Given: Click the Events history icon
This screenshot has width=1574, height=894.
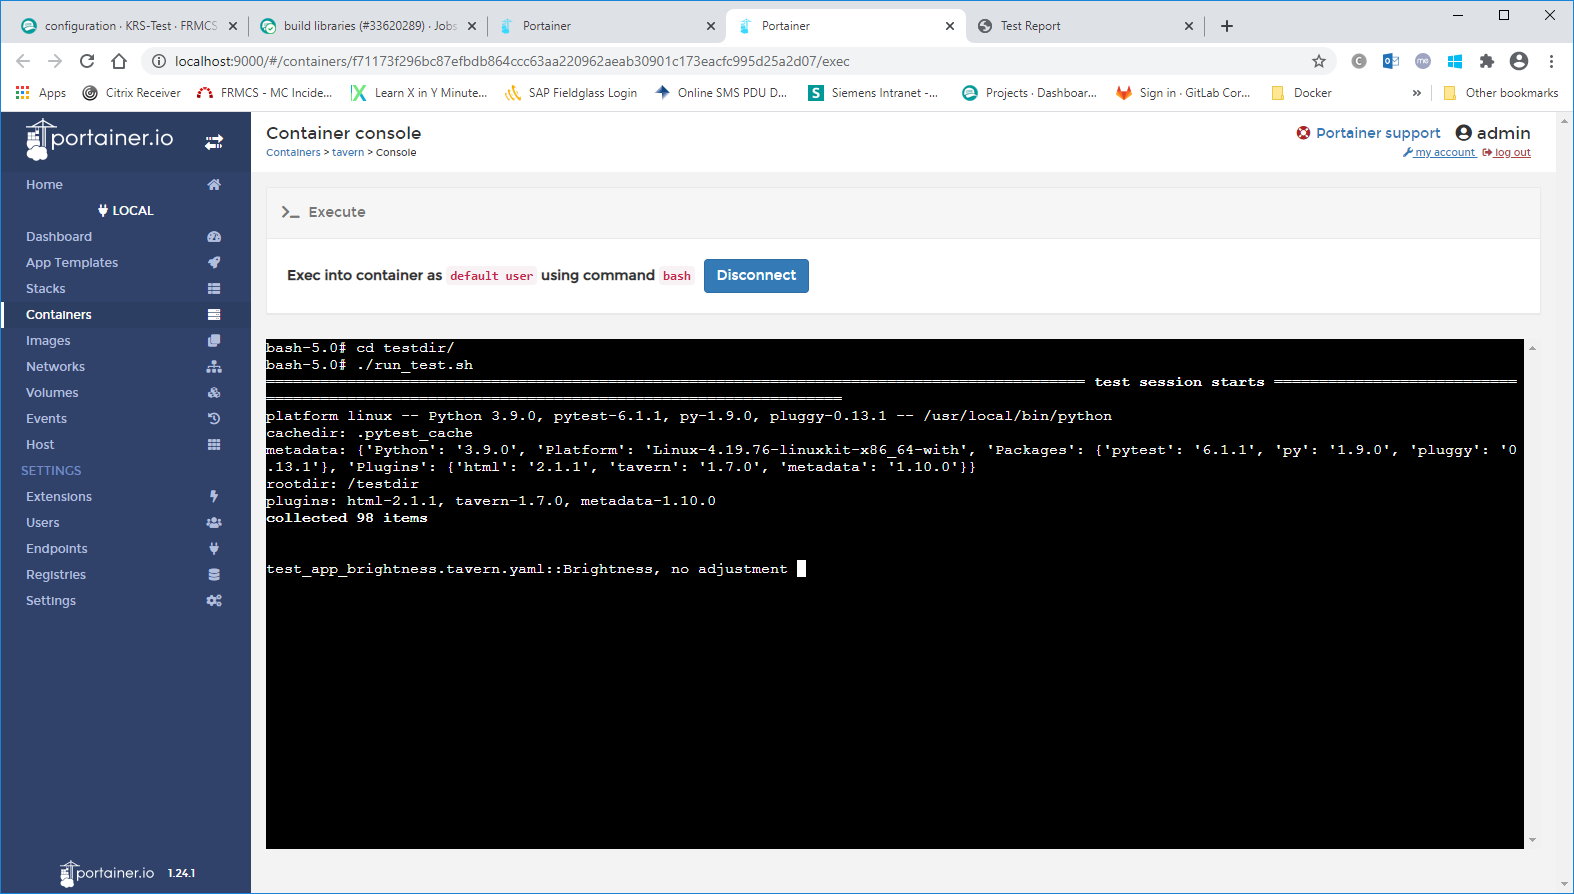Looking at the screenshot, I should (214, 419).
